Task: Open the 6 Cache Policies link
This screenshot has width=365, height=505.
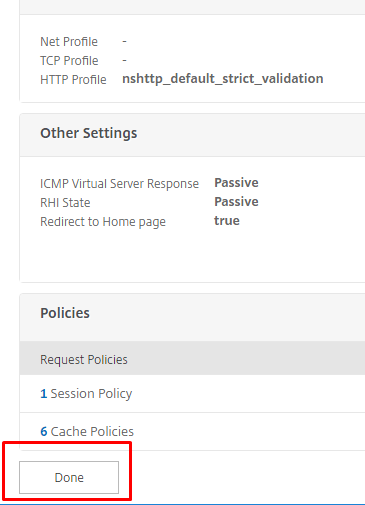Action: point(87,431)
